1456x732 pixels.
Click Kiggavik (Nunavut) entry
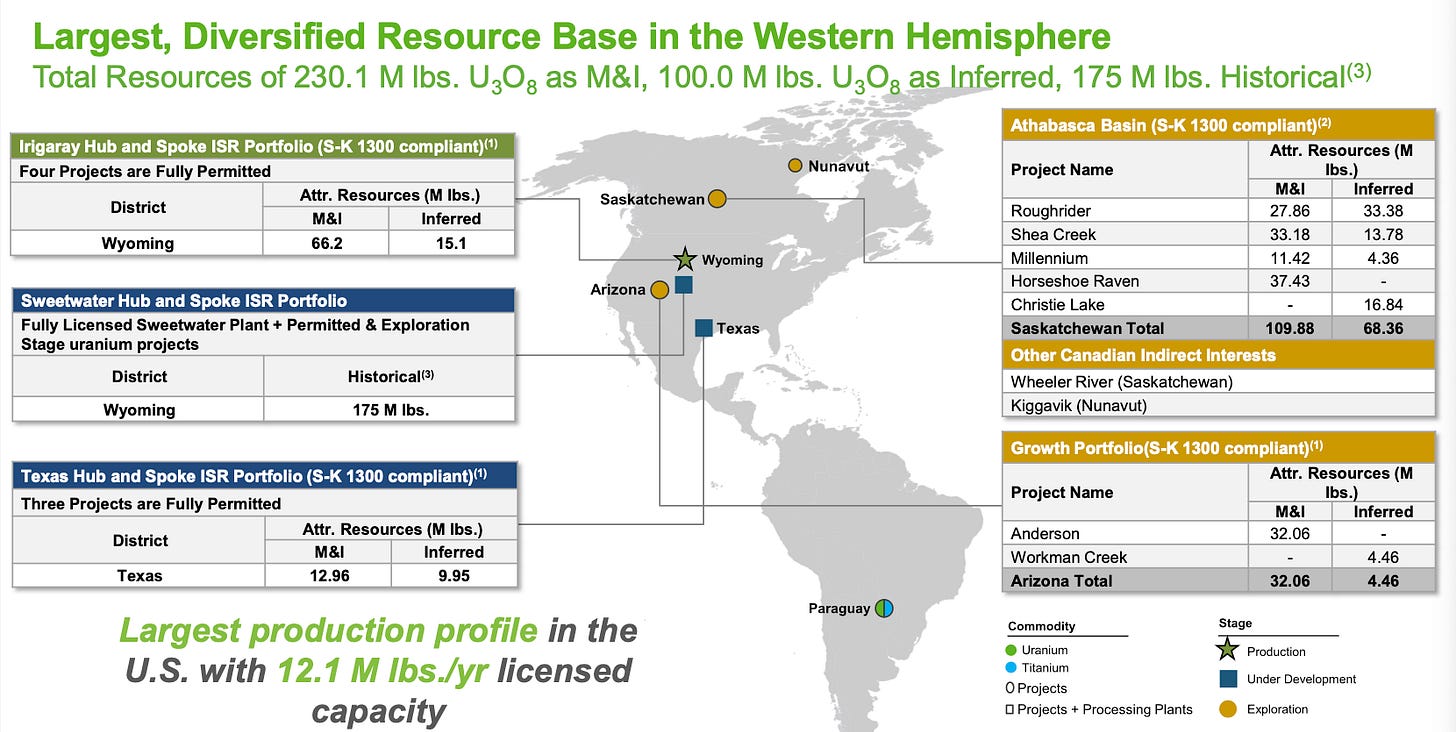(1079, 405)
